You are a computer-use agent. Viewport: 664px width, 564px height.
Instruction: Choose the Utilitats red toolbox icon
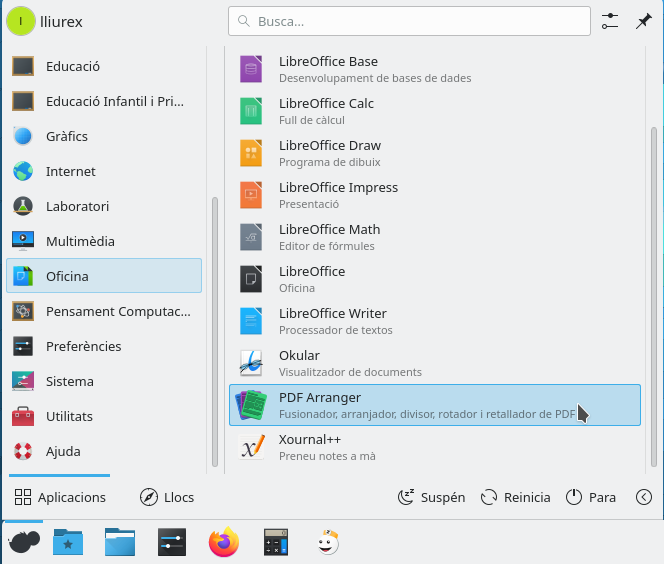(23, 416)
